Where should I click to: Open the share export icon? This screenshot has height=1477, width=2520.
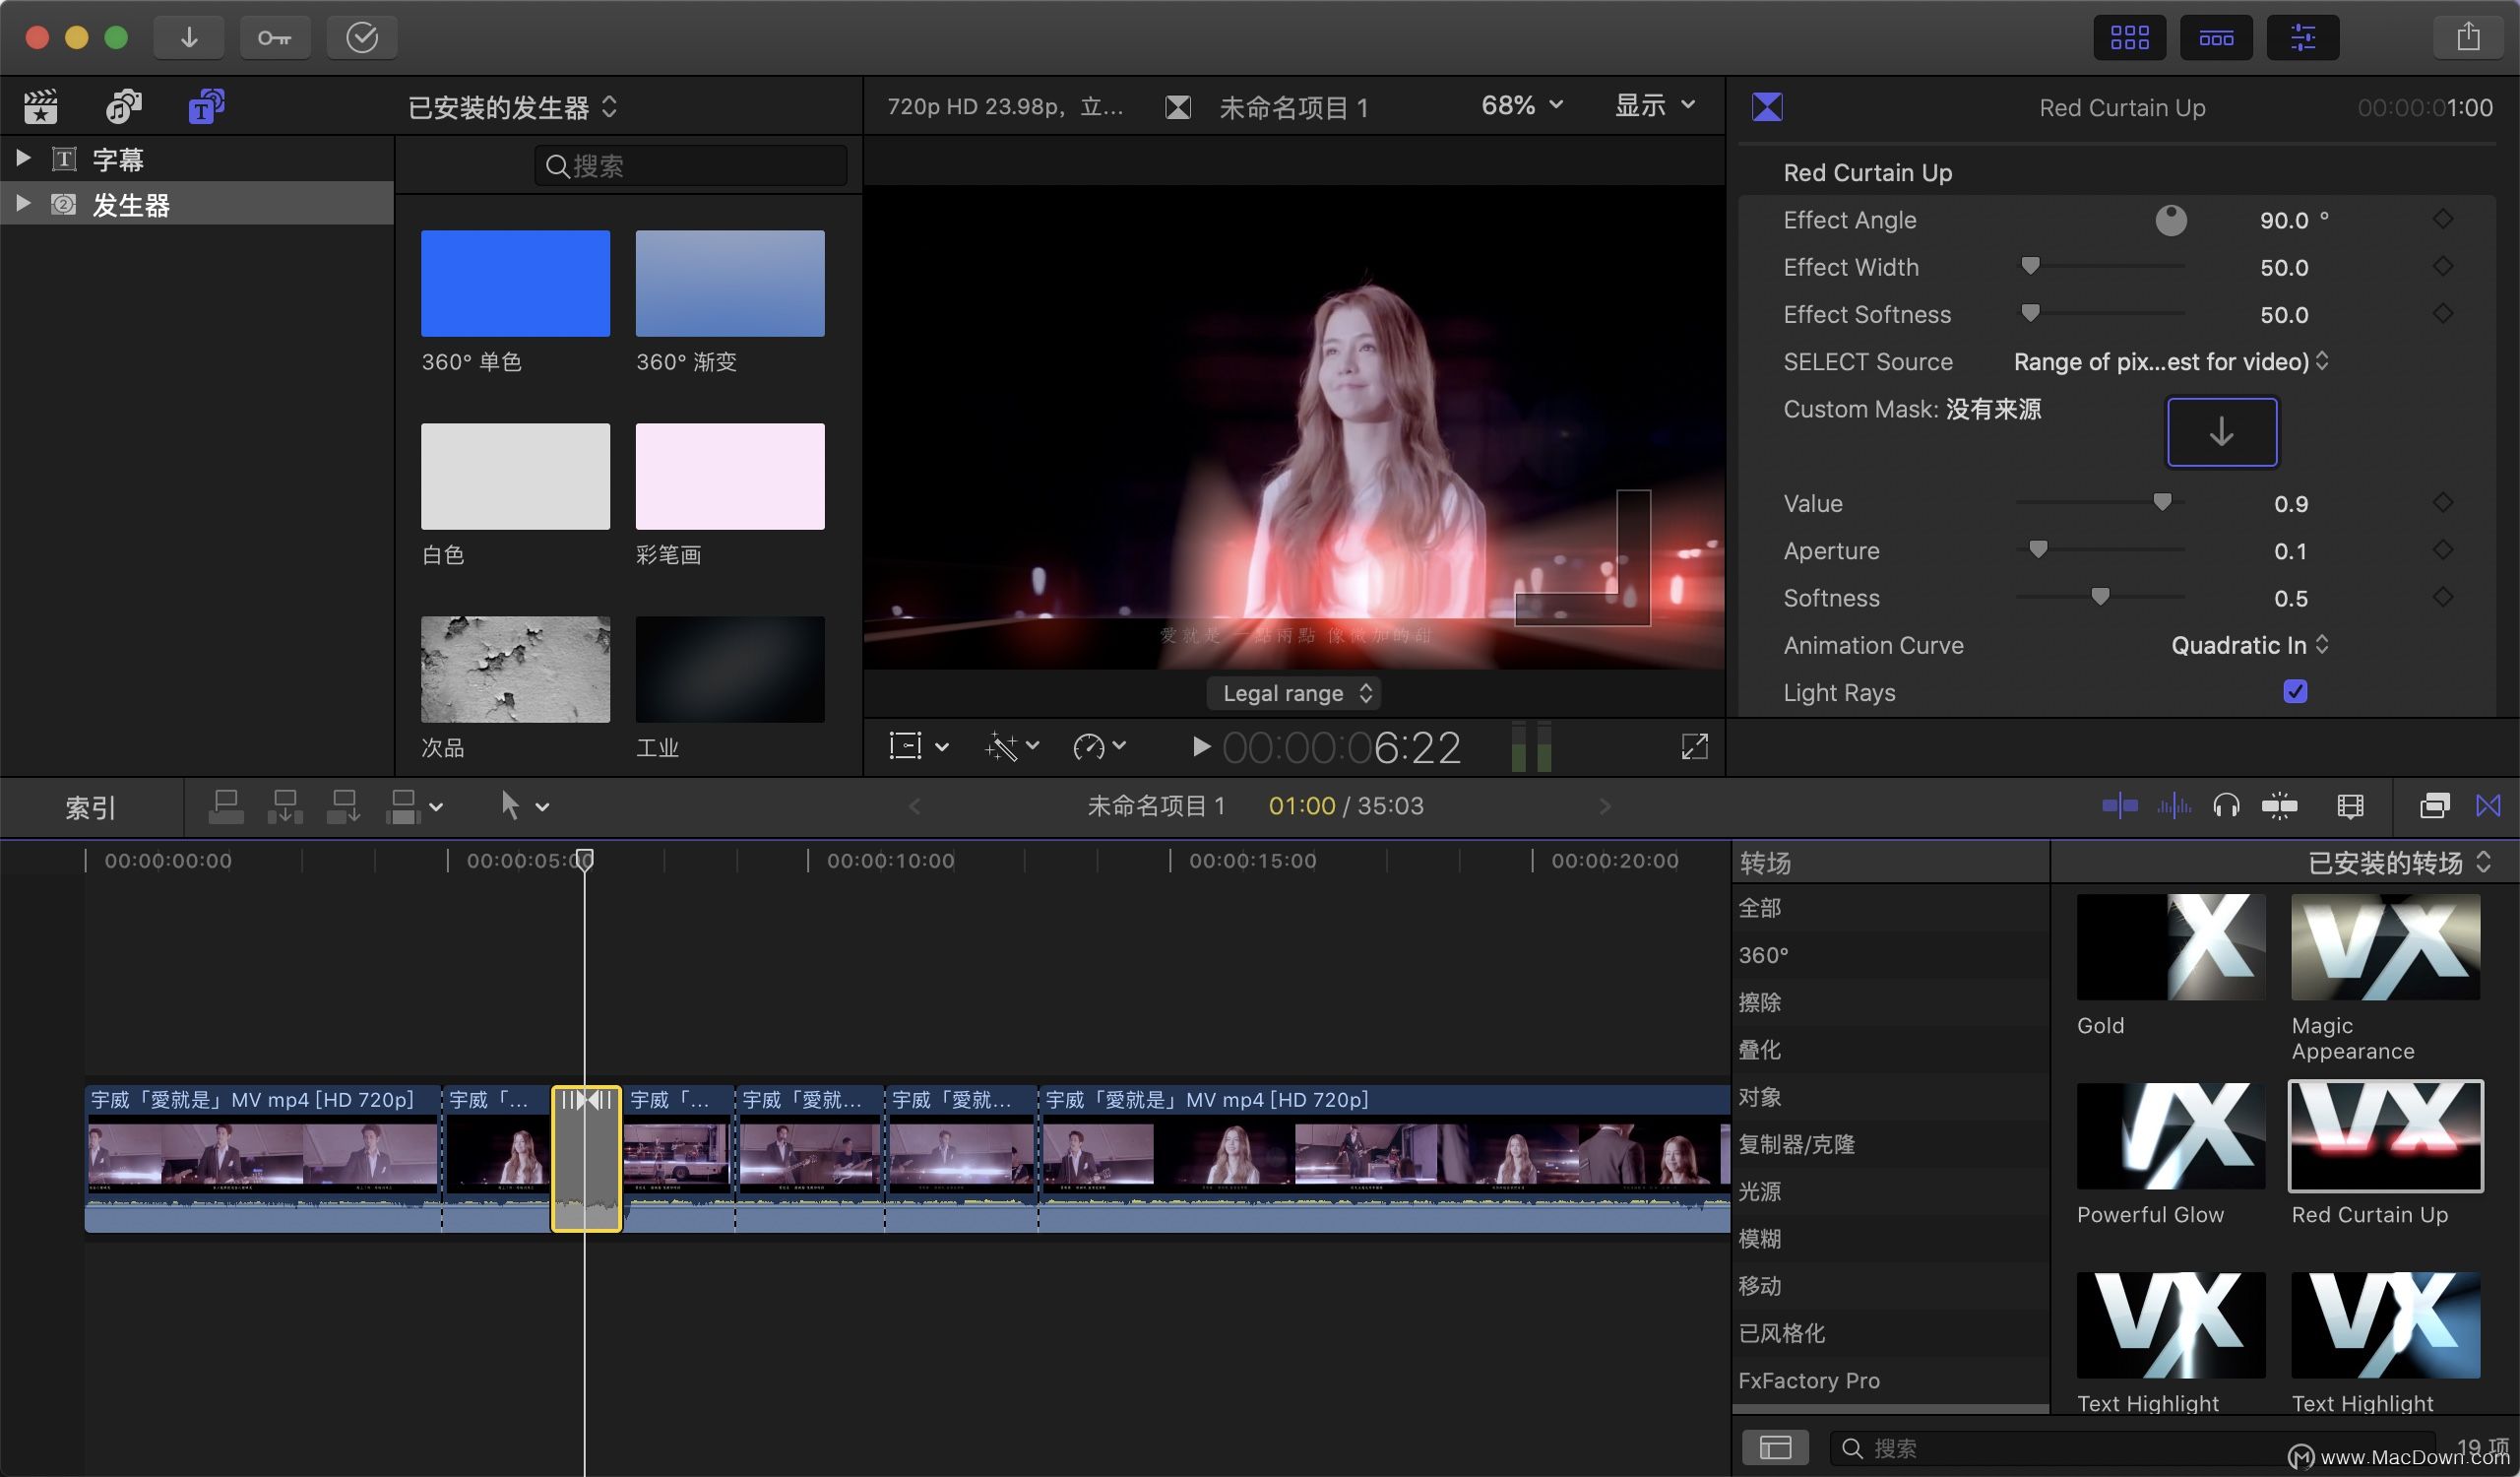pyautogui.click(x=2468, y=38)
